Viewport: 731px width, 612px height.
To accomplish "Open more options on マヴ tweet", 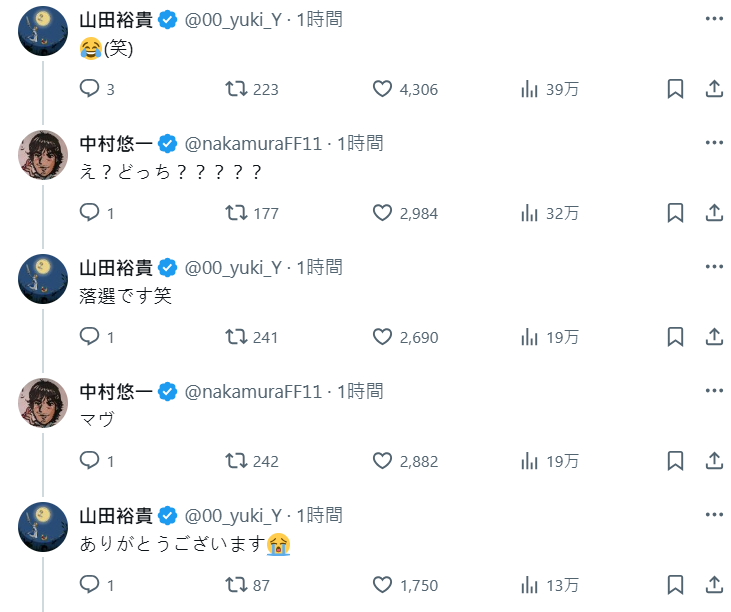I will point(714,391).
